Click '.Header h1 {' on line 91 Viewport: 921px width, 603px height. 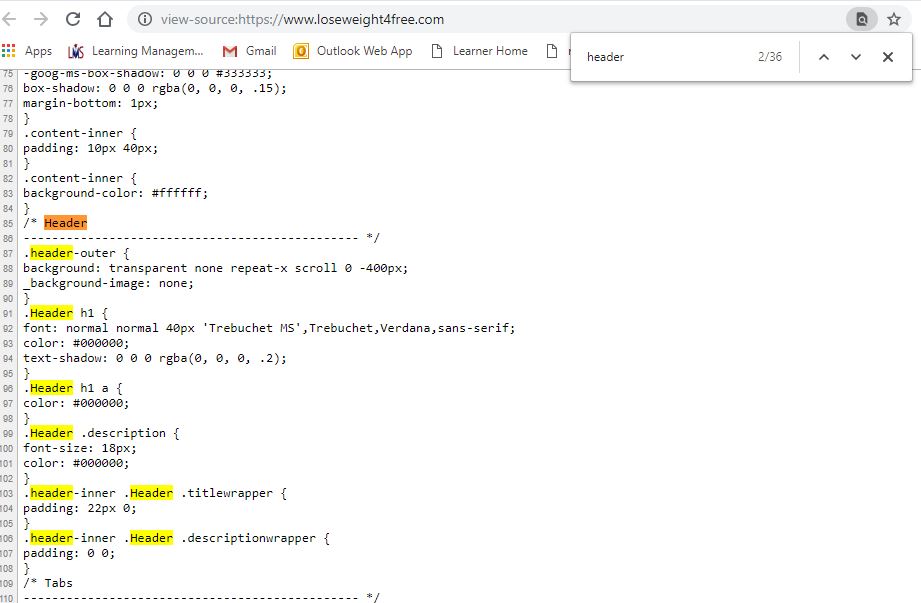coord(66,313)
